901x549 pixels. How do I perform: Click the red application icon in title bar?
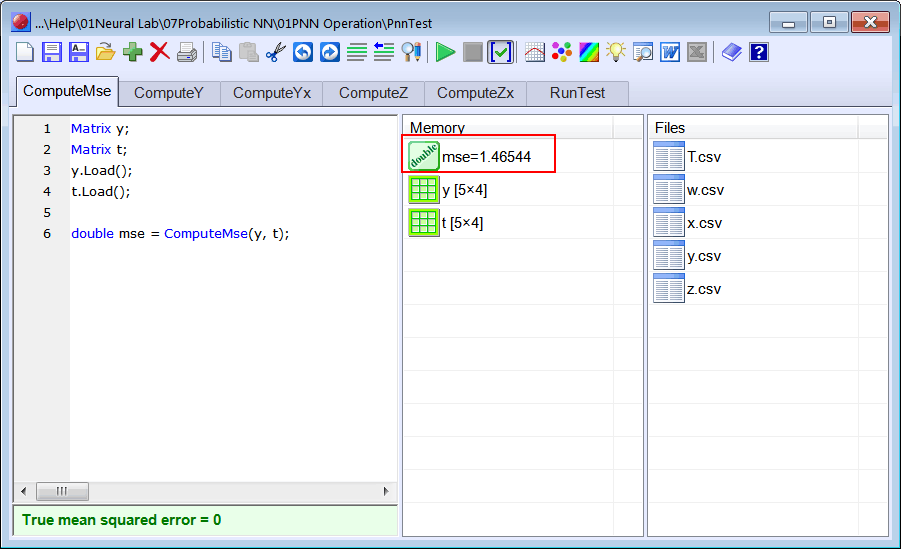[x=21, y=22]
